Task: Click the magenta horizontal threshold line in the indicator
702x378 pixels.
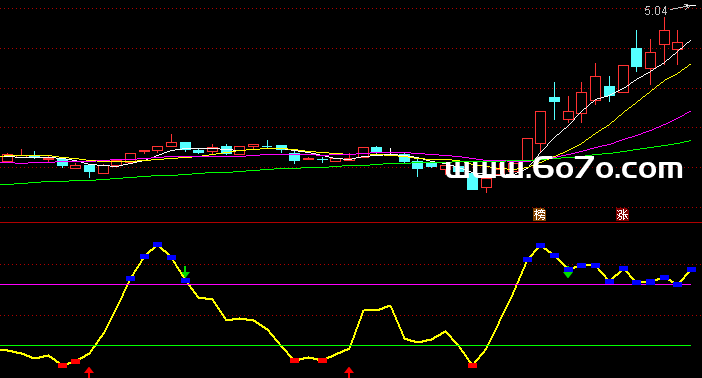Action: tap(345, 284)
